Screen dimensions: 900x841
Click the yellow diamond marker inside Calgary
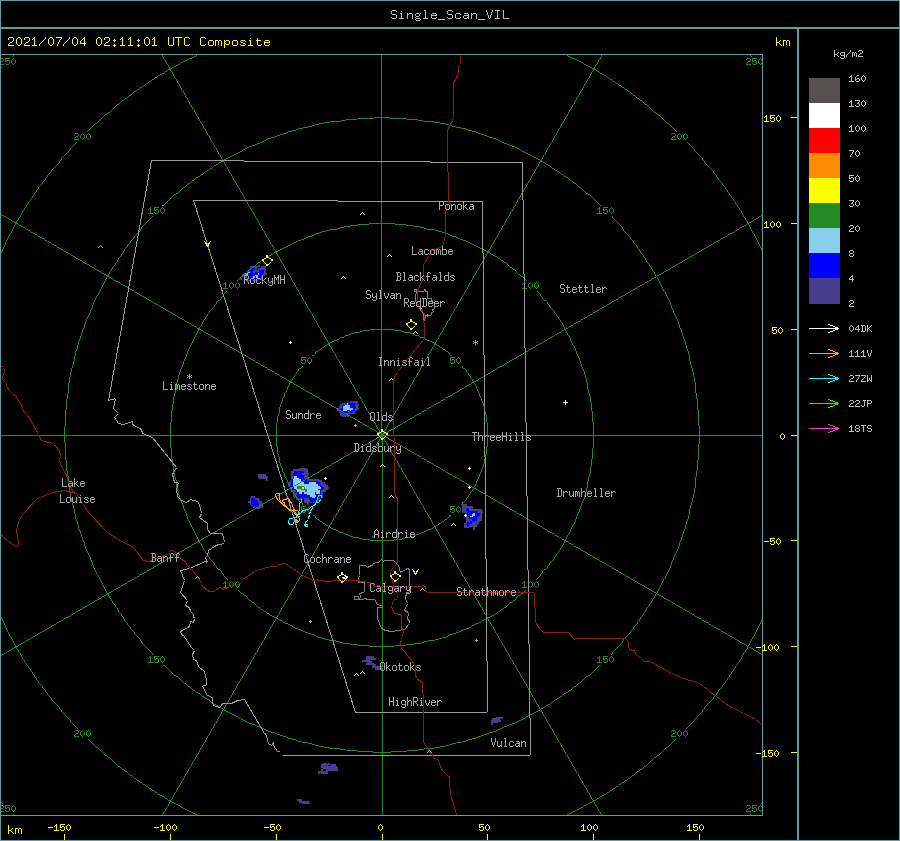pos(395,576)
